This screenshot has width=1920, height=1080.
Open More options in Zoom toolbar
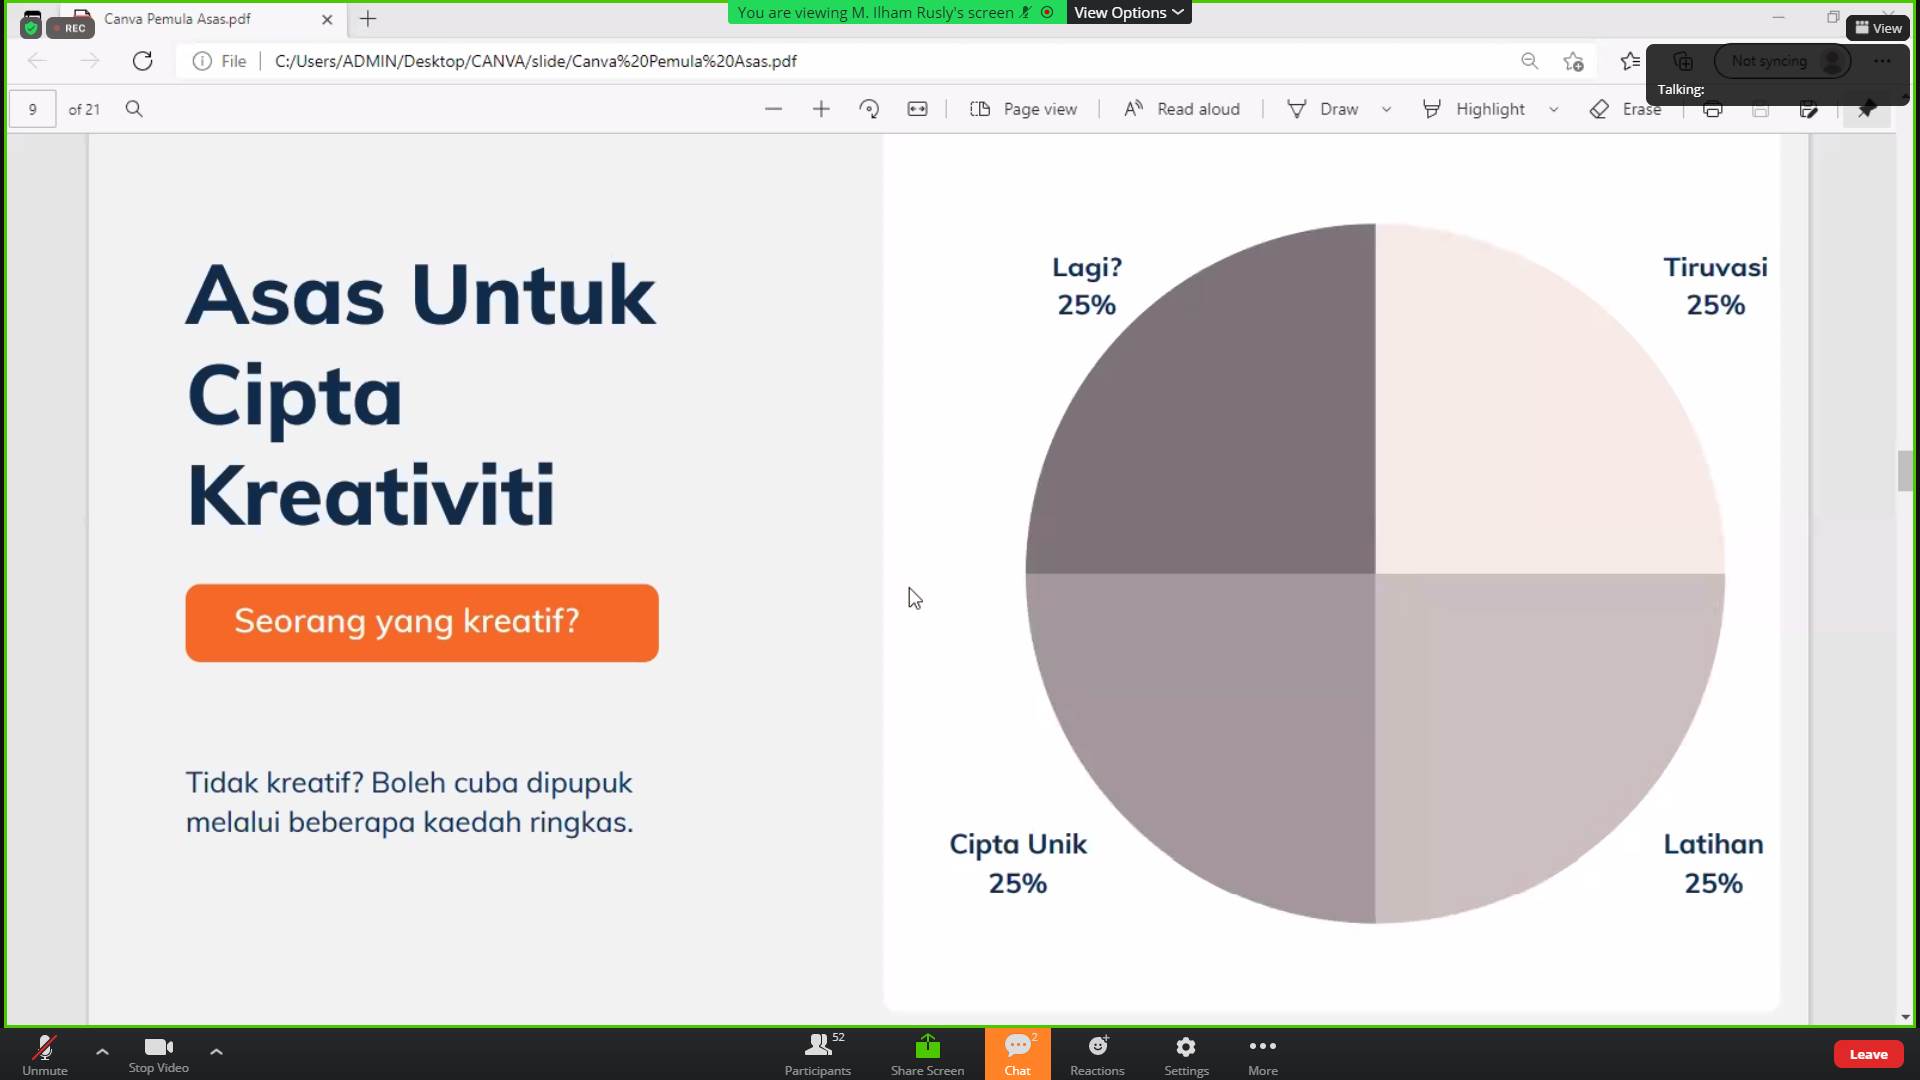click(1263, 1055)
